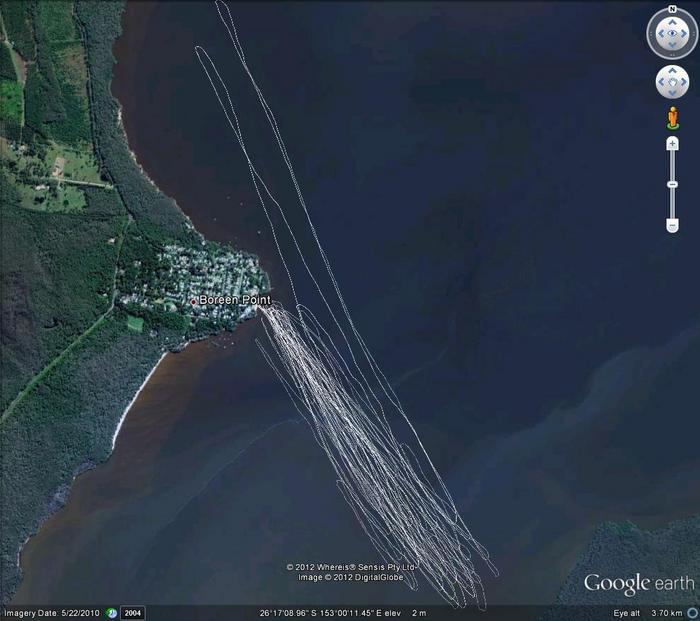The width and height of the screenshot is (700, 621).
Task: Pan map left with Move joystick
Action: tap(661, 81)
